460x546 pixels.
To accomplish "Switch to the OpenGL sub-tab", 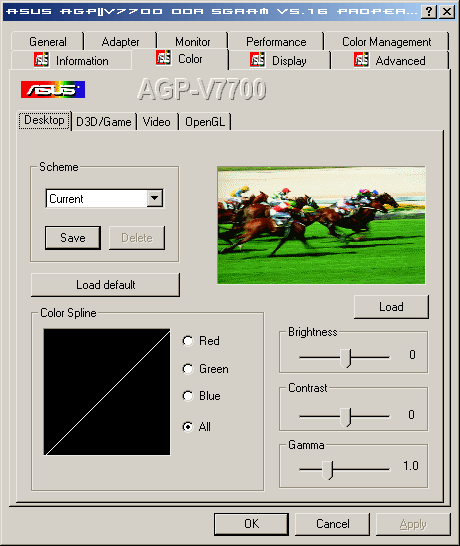I will pyautogui.click(x=205, y=122).
